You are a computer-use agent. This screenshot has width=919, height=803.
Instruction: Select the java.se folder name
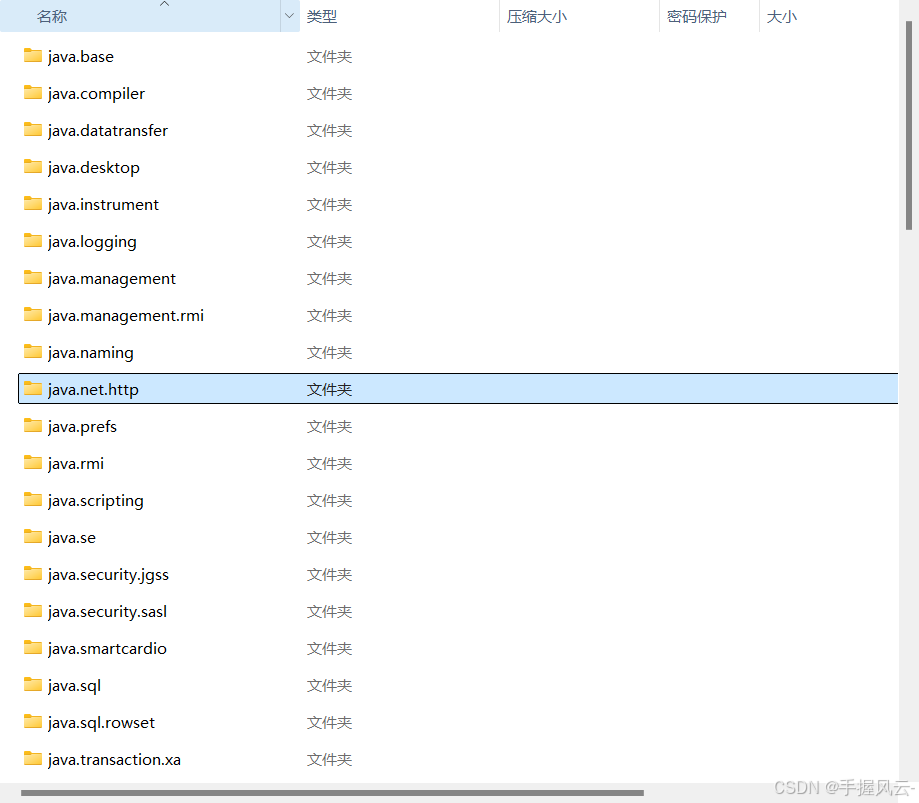point(72,537)
